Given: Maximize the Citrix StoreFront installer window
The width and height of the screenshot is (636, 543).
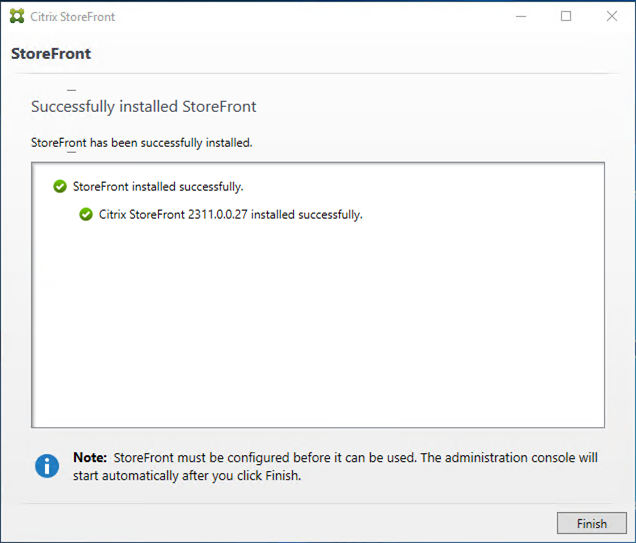Looking at the screenshot, I should (566, 16).
